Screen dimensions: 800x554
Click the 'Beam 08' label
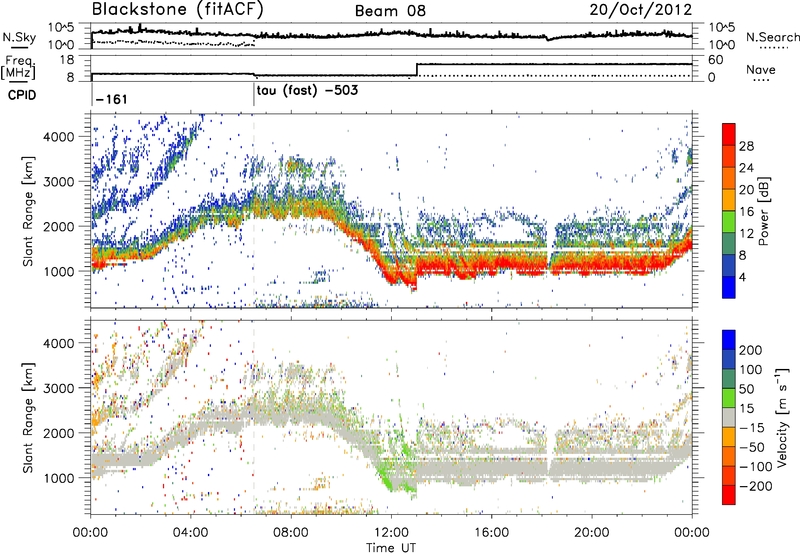[x=390, y=11]
